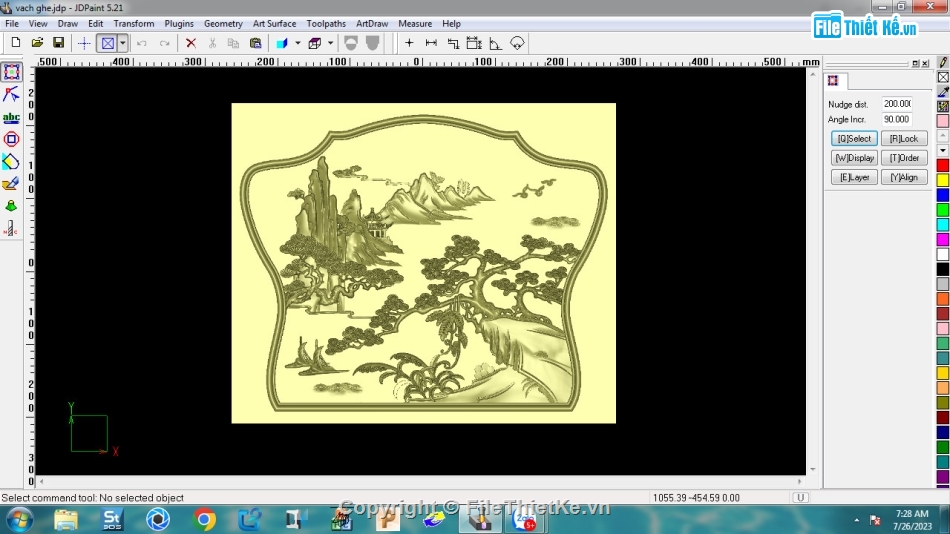This screenshot has width=950, height=534.
Task: Save the file with the floppy icon
Action: pos(58,42)
